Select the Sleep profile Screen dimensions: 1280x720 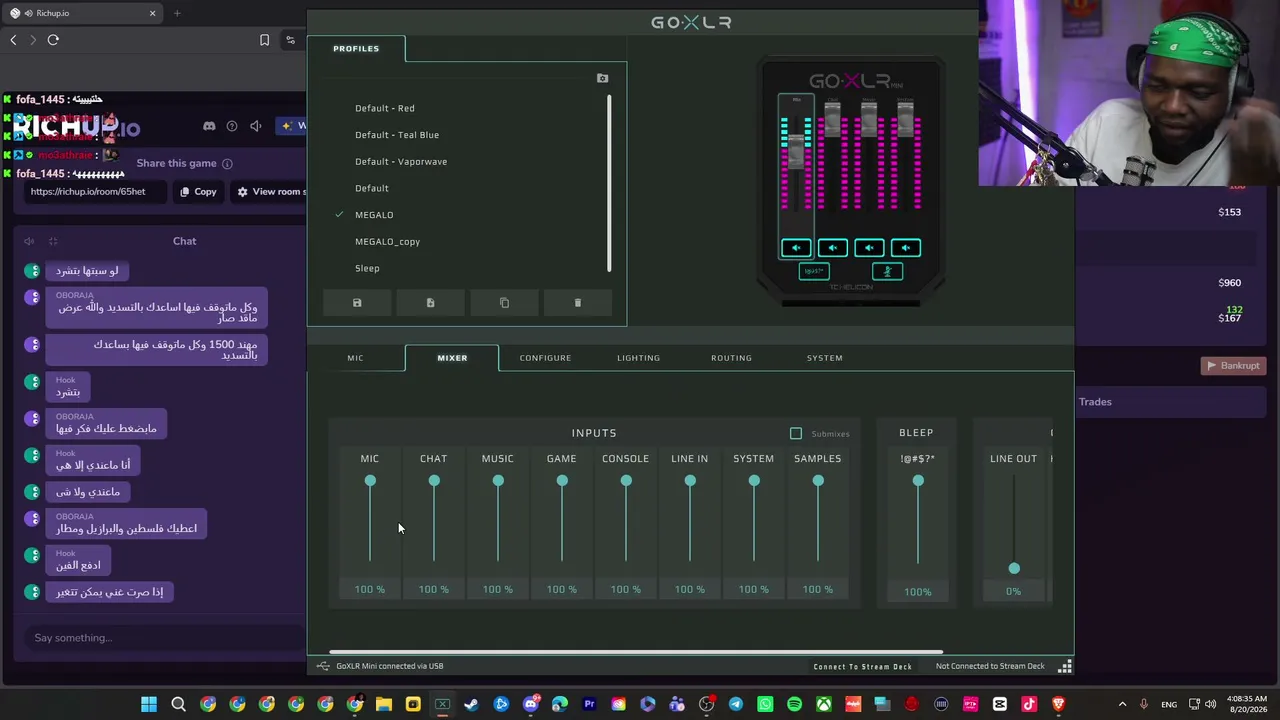(x=367, y=268)
